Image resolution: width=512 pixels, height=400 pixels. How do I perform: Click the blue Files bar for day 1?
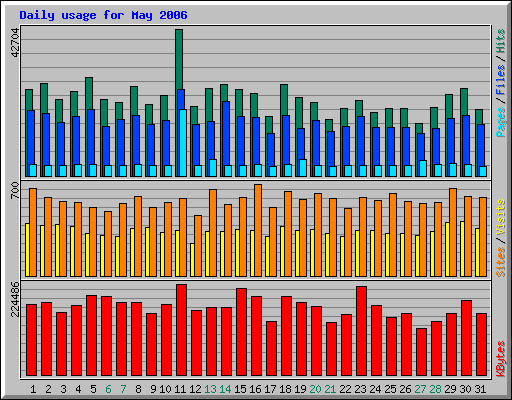point(31,137)
